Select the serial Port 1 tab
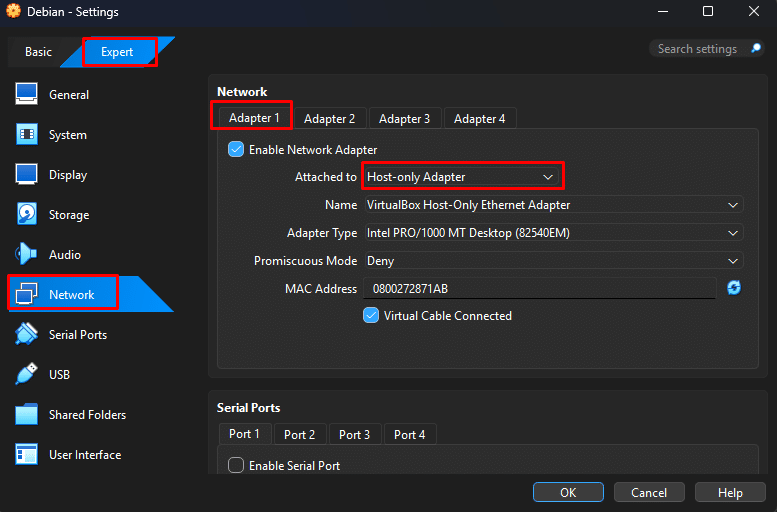777x512 pixels. (x=244, y=434)
